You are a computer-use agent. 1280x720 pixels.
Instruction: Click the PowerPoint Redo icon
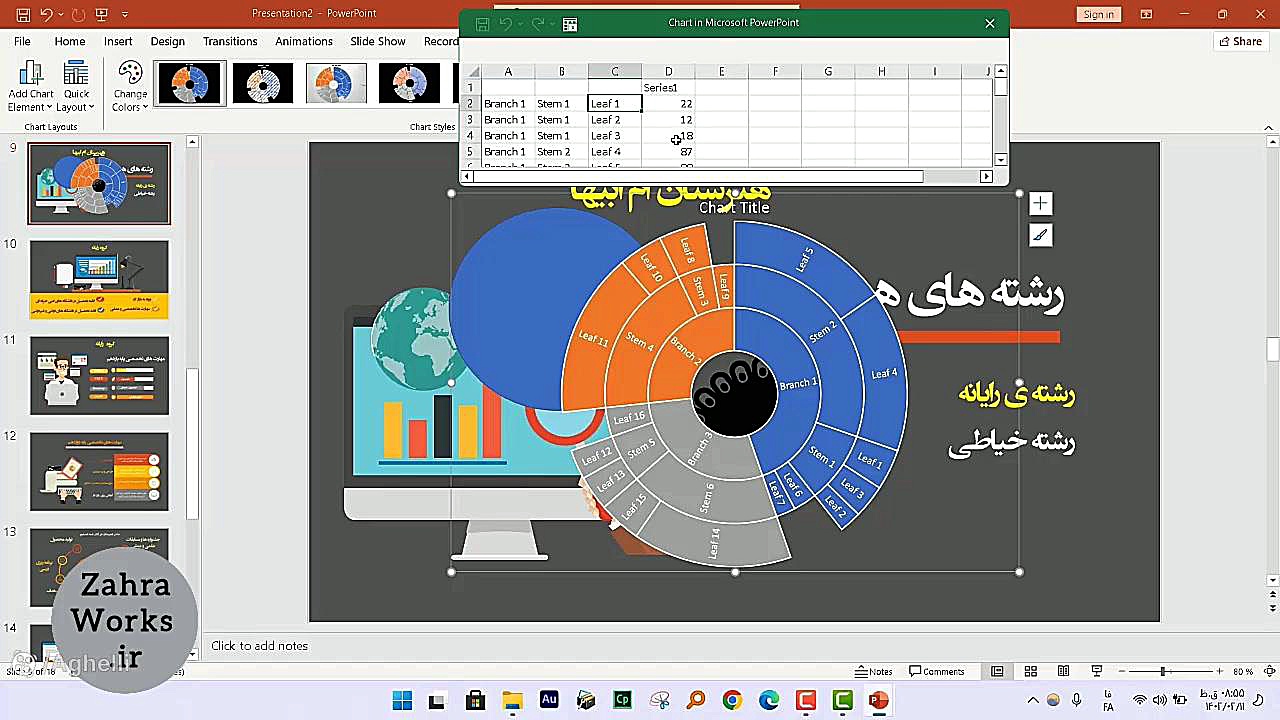[x=78, y=14]
